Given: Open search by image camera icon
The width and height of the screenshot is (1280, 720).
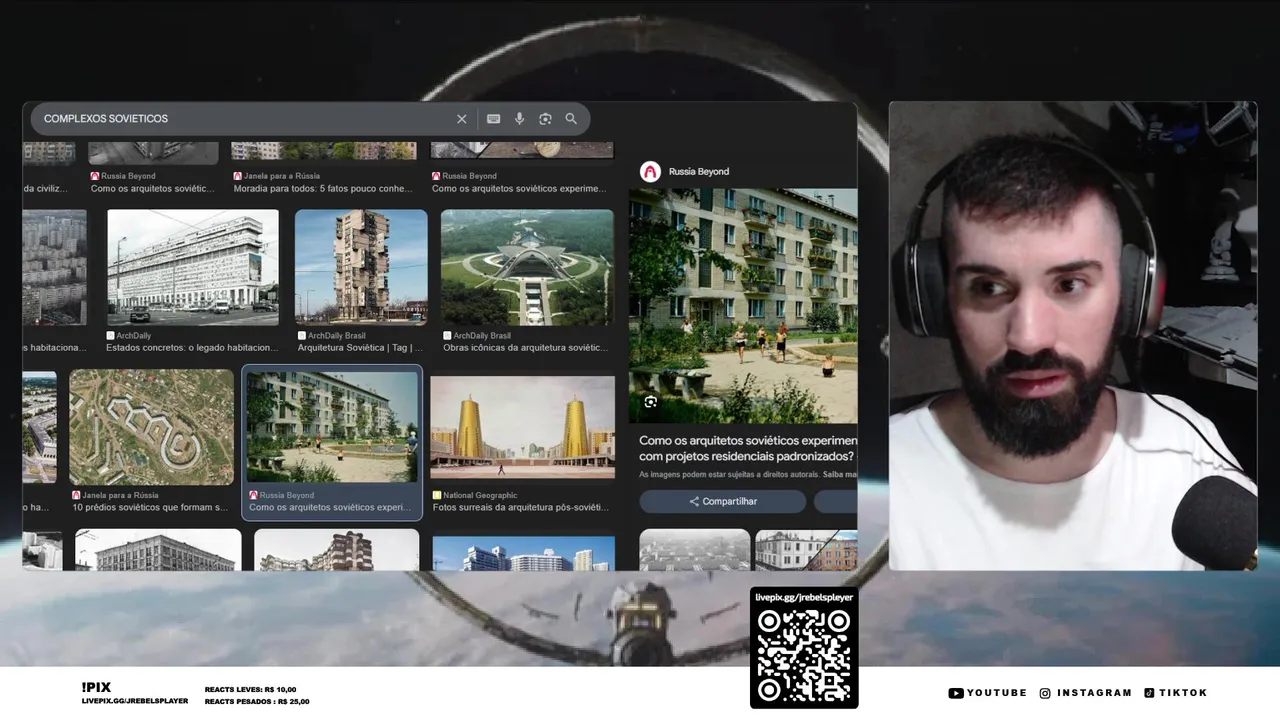Looking at the screenshot, I should click(545, 119).
